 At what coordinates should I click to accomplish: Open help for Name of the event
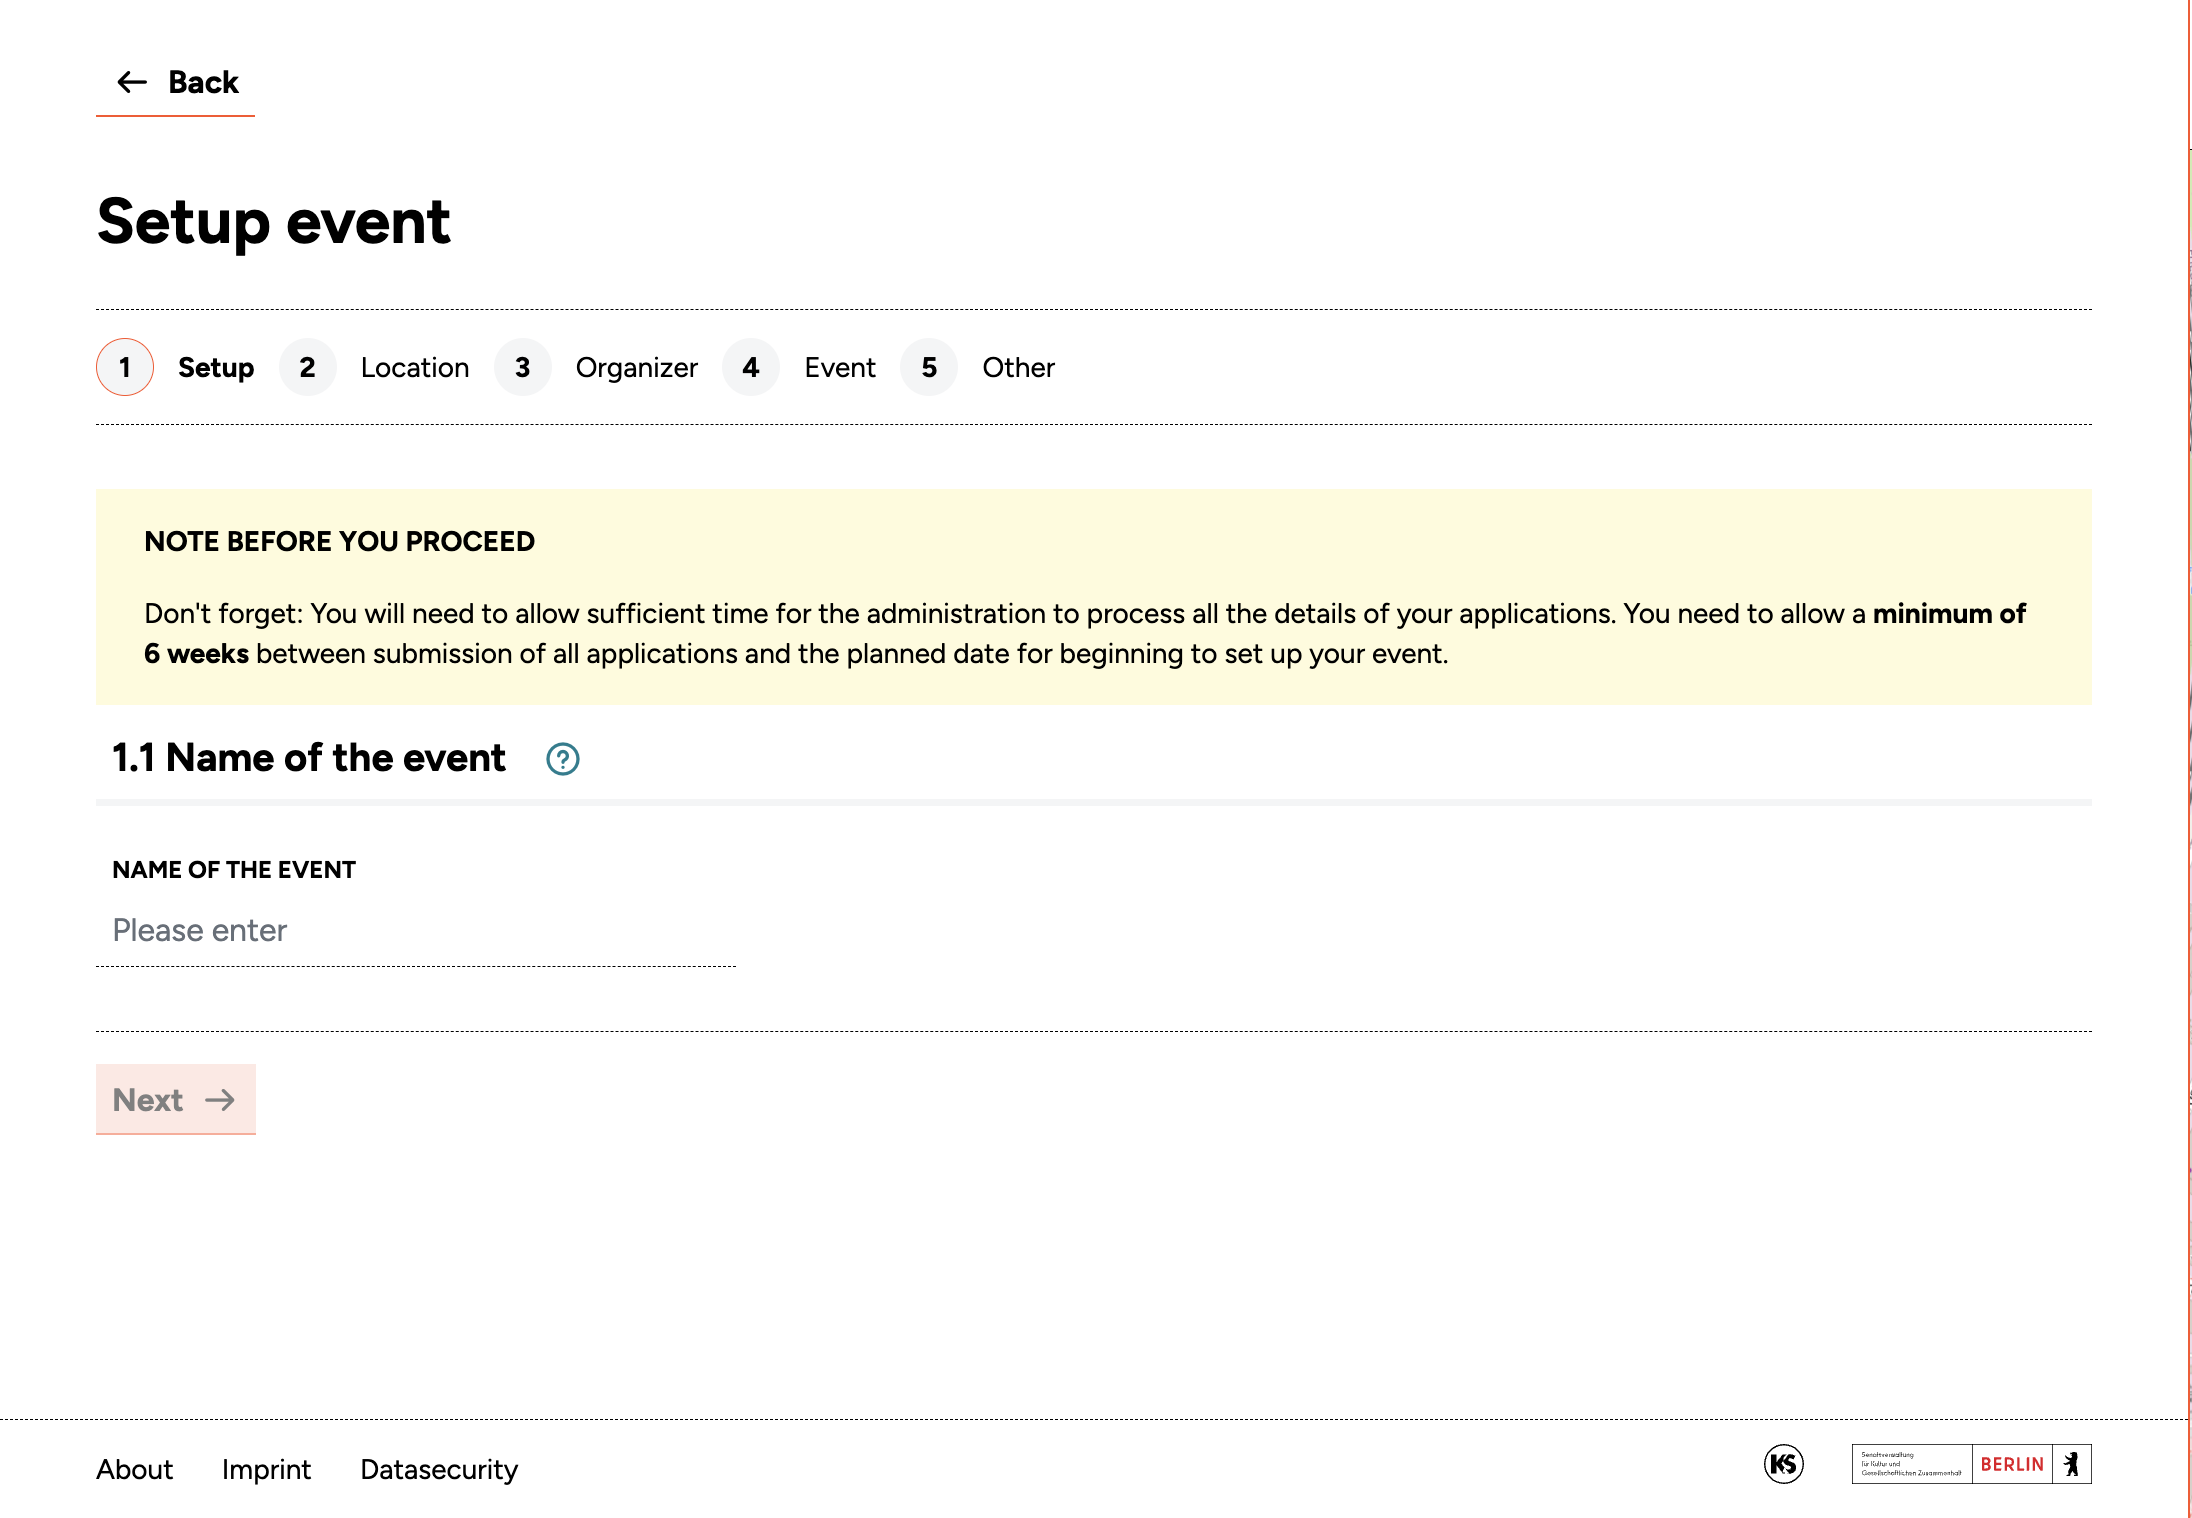coord(563,759)
